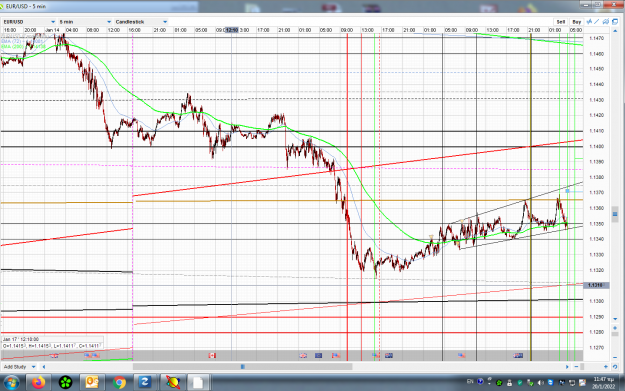Click the blue handle at 1.1360 on scale
625x391 pixels.
coord(615,214)
